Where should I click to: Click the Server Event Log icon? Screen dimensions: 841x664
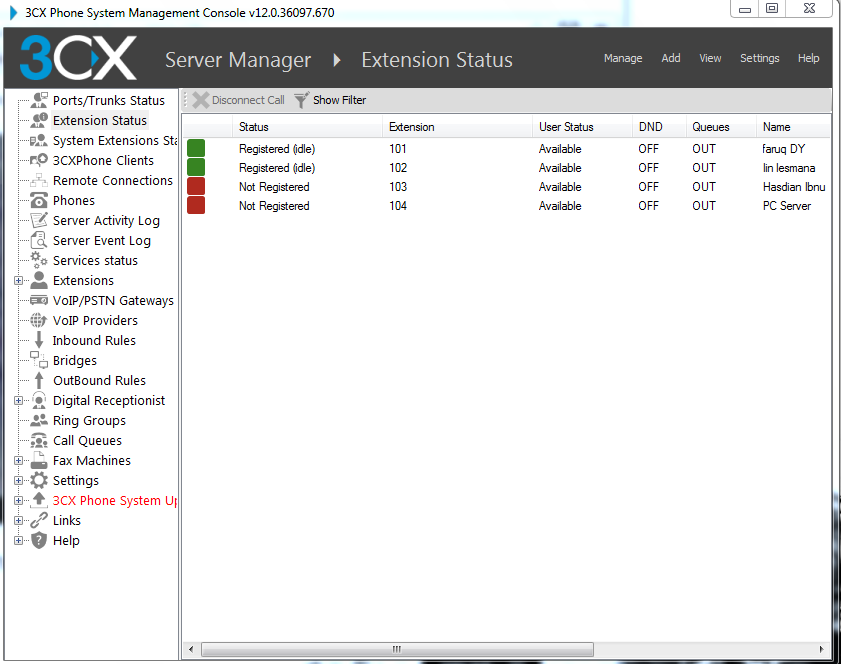tap(39, 240)
